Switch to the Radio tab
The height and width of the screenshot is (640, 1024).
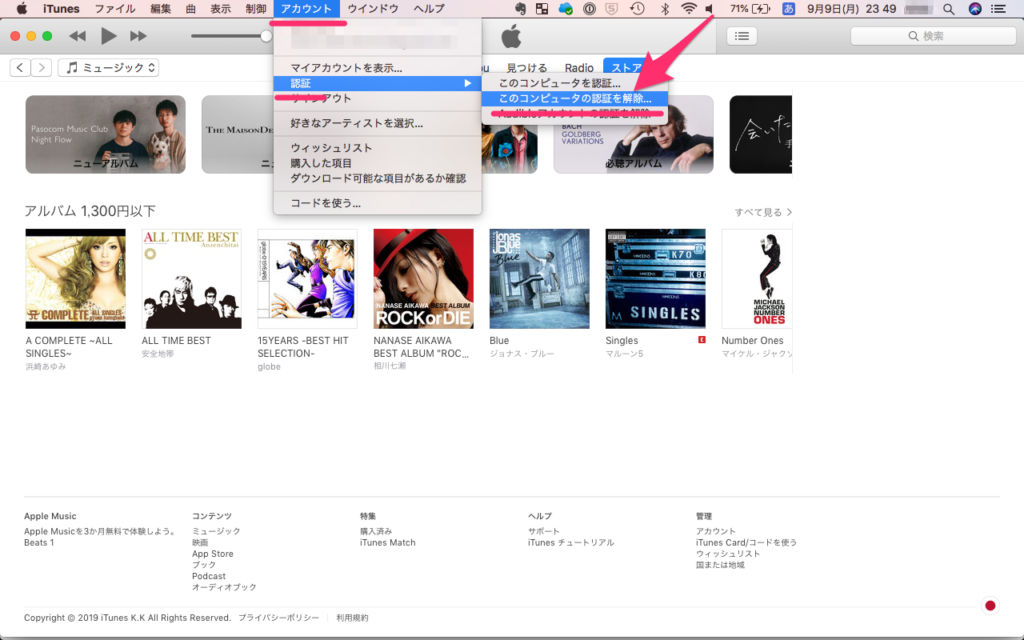579,68
